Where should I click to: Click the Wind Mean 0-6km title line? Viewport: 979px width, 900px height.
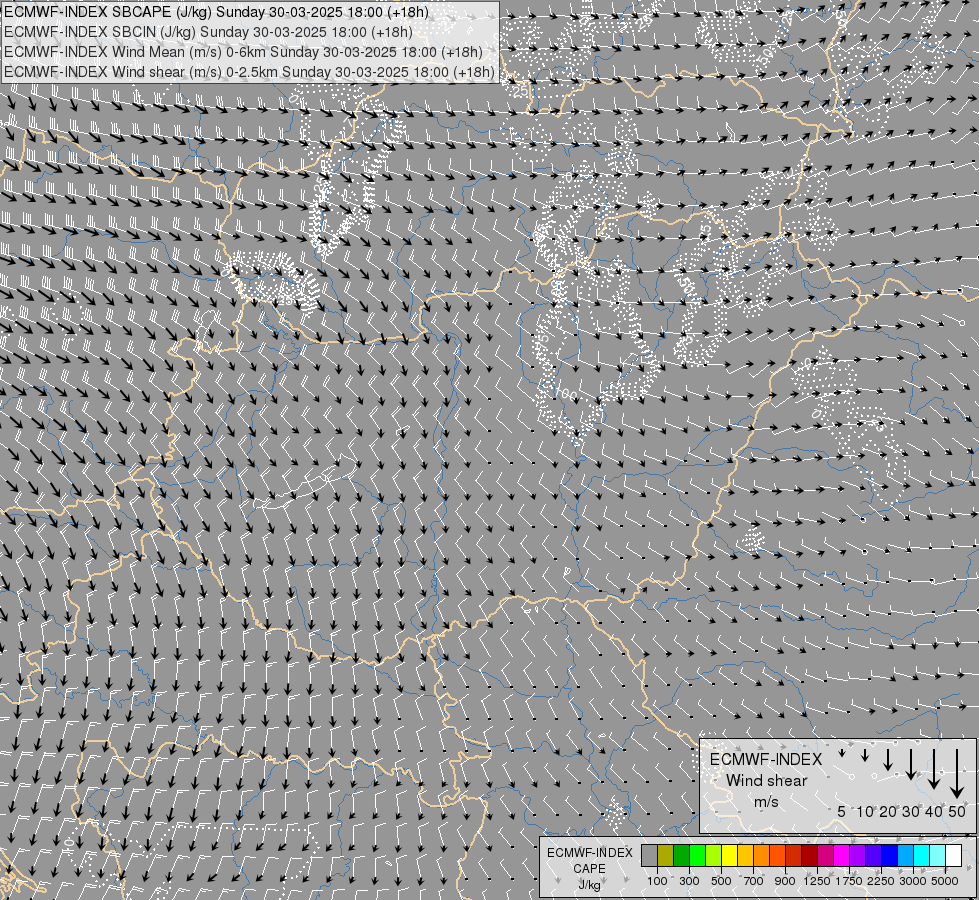coord(244,52)
